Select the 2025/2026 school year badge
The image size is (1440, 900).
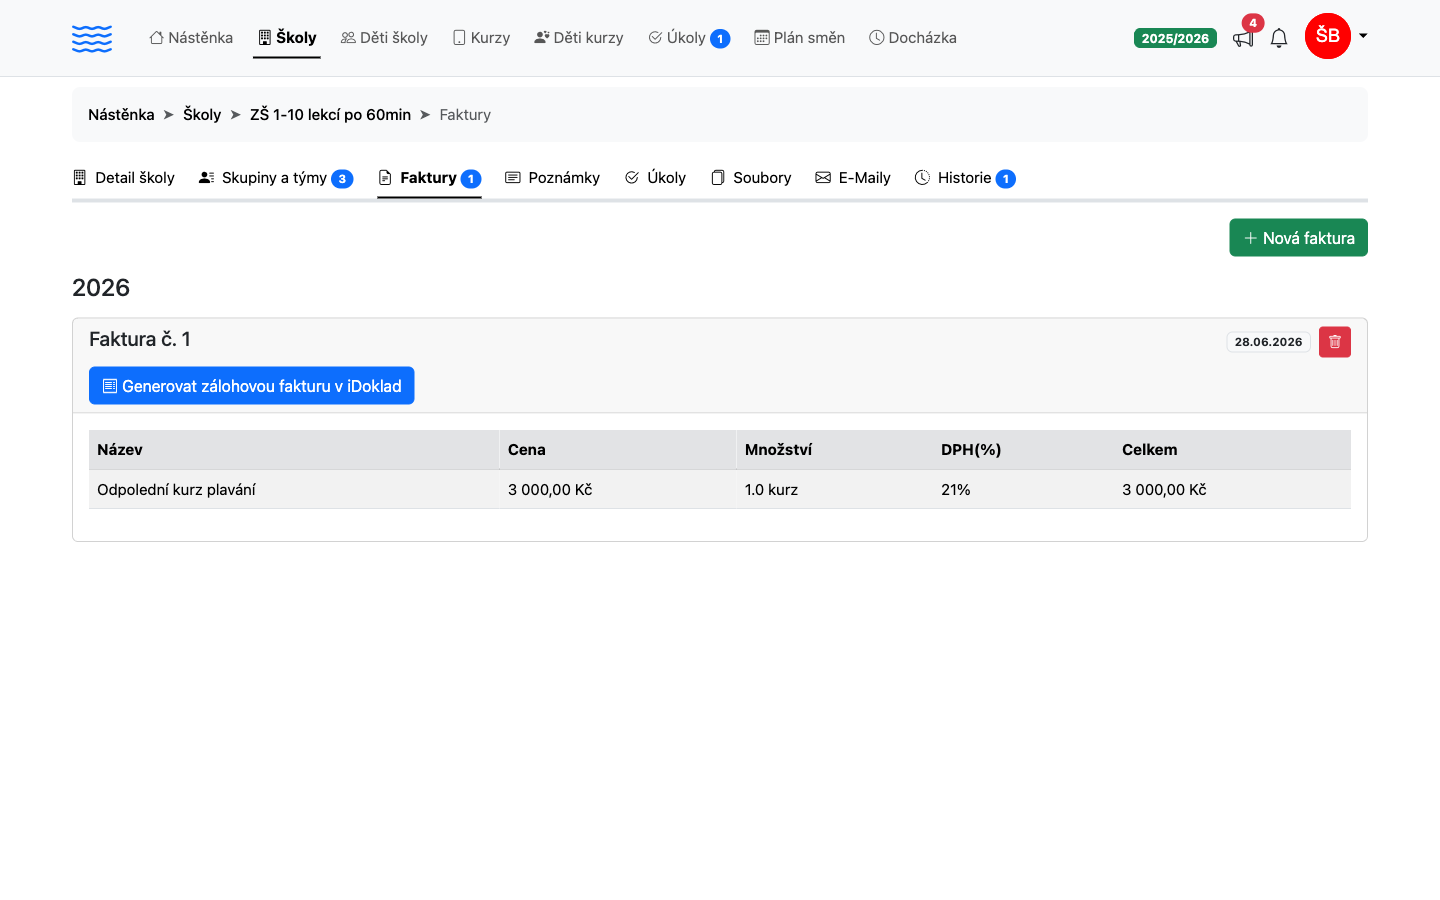(x=1175, y=38)
